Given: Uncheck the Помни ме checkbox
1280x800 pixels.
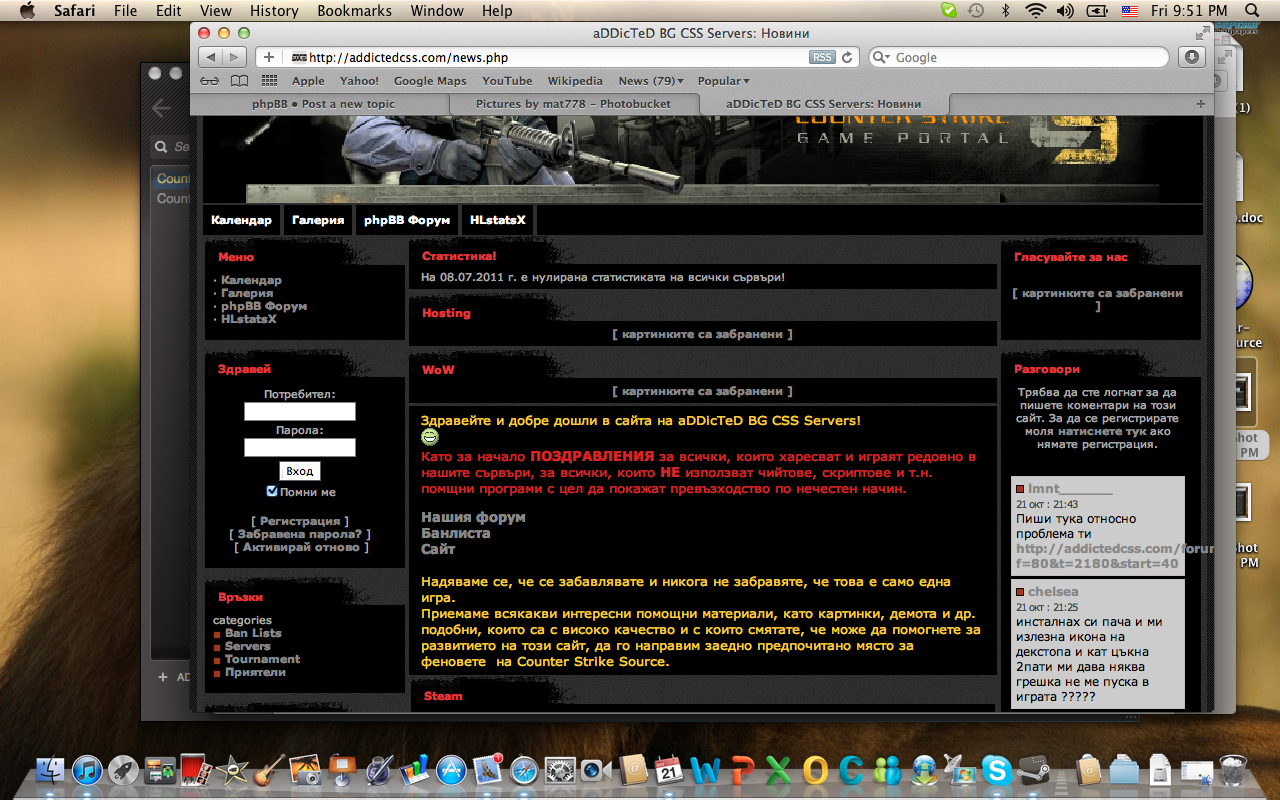Looking at the screenshot, I should pyautogui.click(x=271, y=490).
